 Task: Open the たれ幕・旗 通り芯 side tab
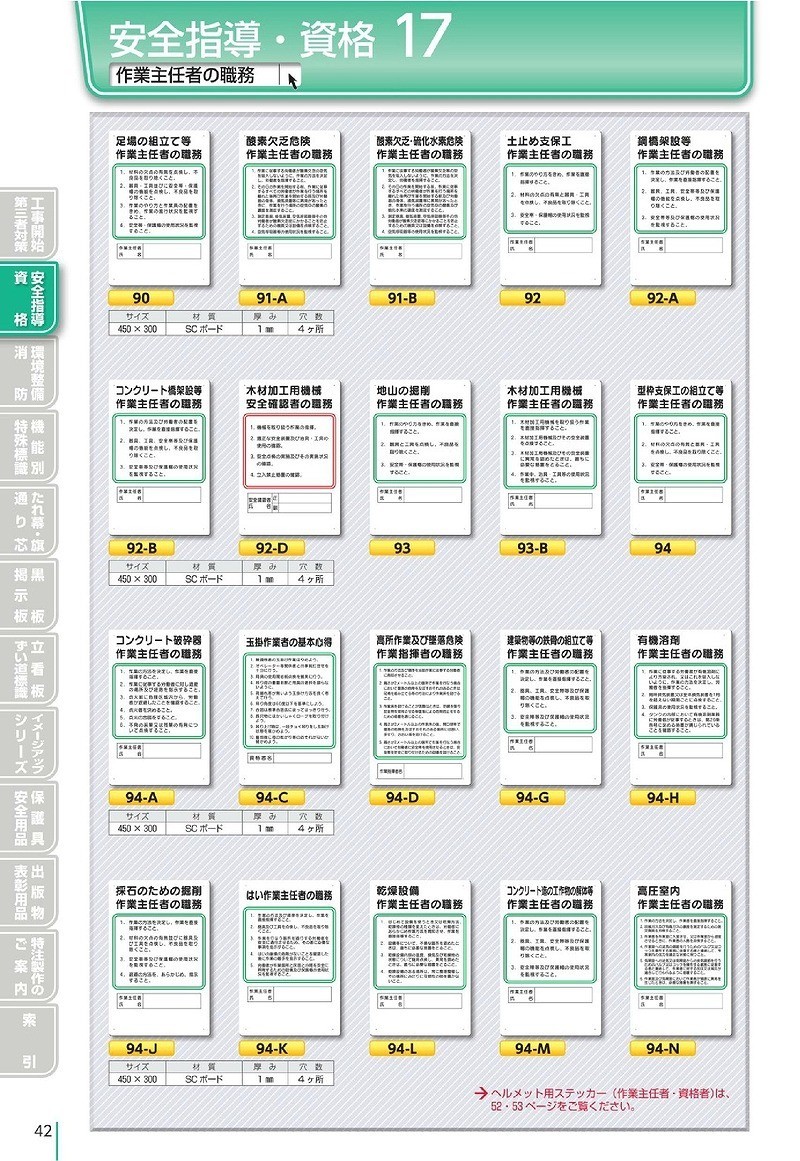pos(28,521)
